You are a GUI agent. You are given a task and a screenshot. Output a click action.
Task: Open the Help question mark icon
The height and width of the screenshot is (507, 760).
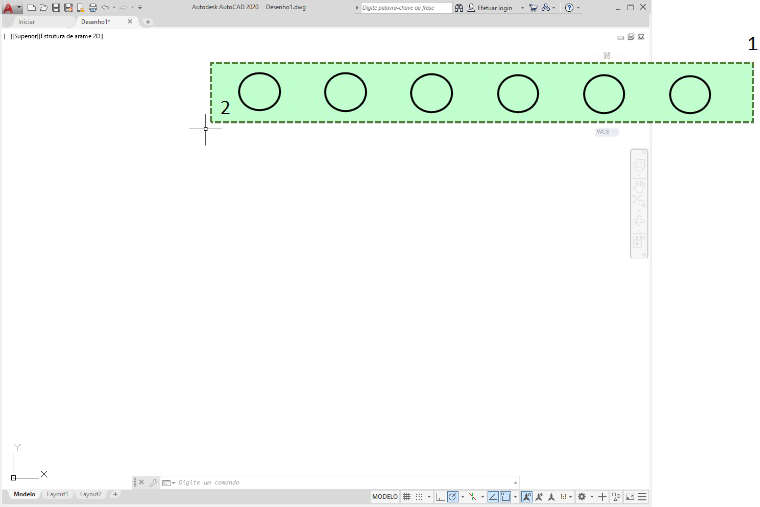pos(569,8)
